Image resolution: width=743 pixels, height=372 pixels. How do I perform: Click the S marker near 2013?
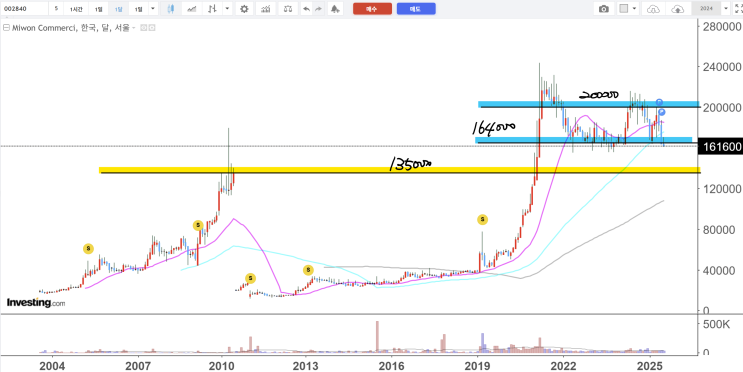click(x=308, y=270)
